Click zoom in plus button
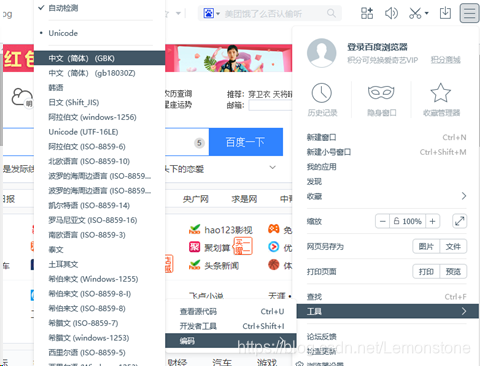Viewport: 480px width, 366px height. [x=433, y=221]
